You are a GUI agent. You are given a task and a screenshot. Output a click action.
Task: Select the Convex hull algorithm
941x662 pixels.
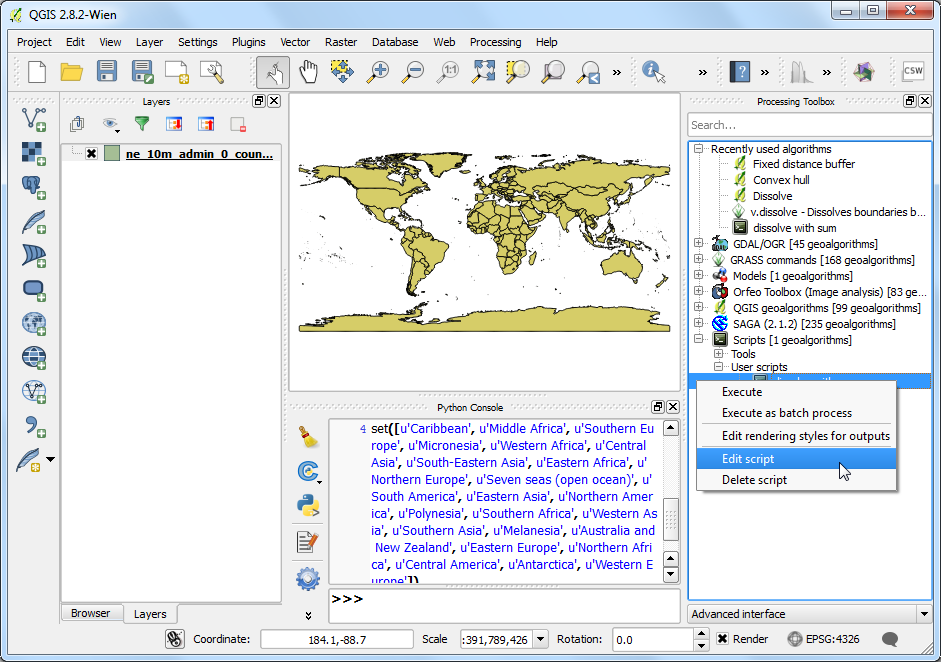pyautogui.click(x=781, y=180)
